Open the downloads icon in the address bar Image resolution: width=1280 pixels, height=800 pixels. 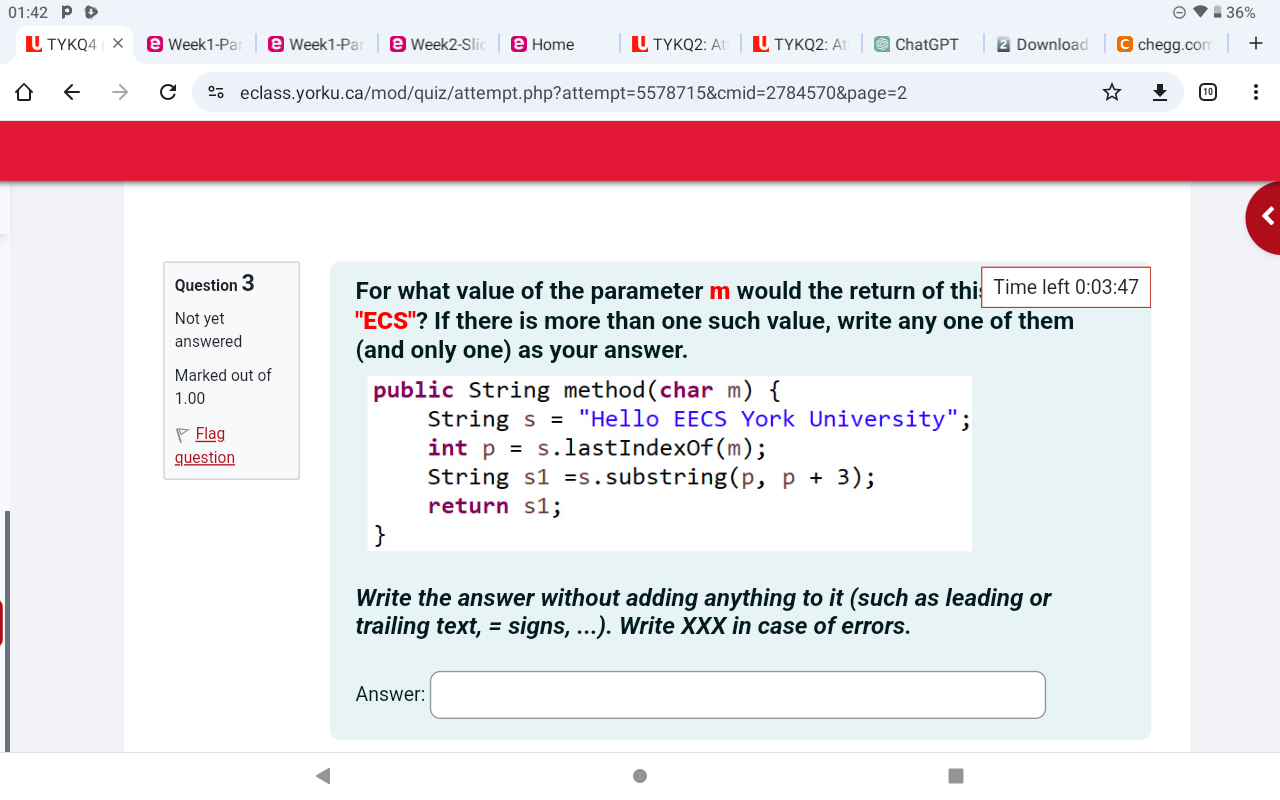(1159, 92)
